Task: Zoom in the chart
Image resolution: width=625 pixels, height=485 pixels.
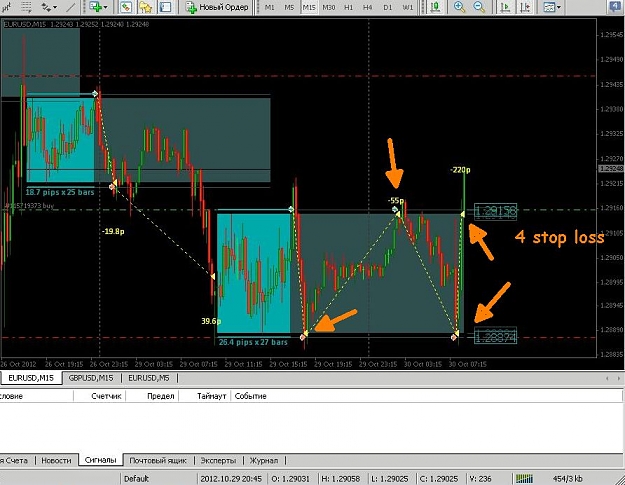Action: point(460,7)
